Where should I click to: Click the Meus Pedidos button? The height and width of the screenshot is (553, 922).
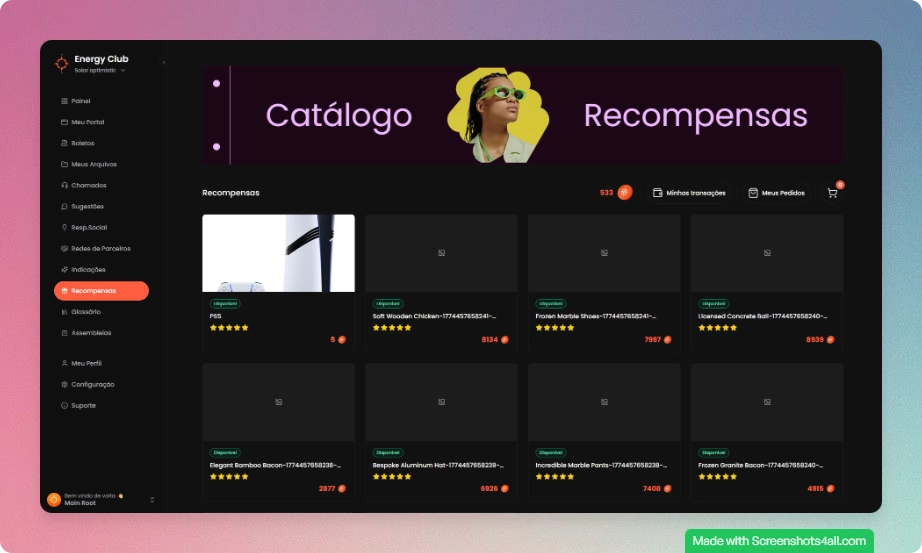click(777, 192)
